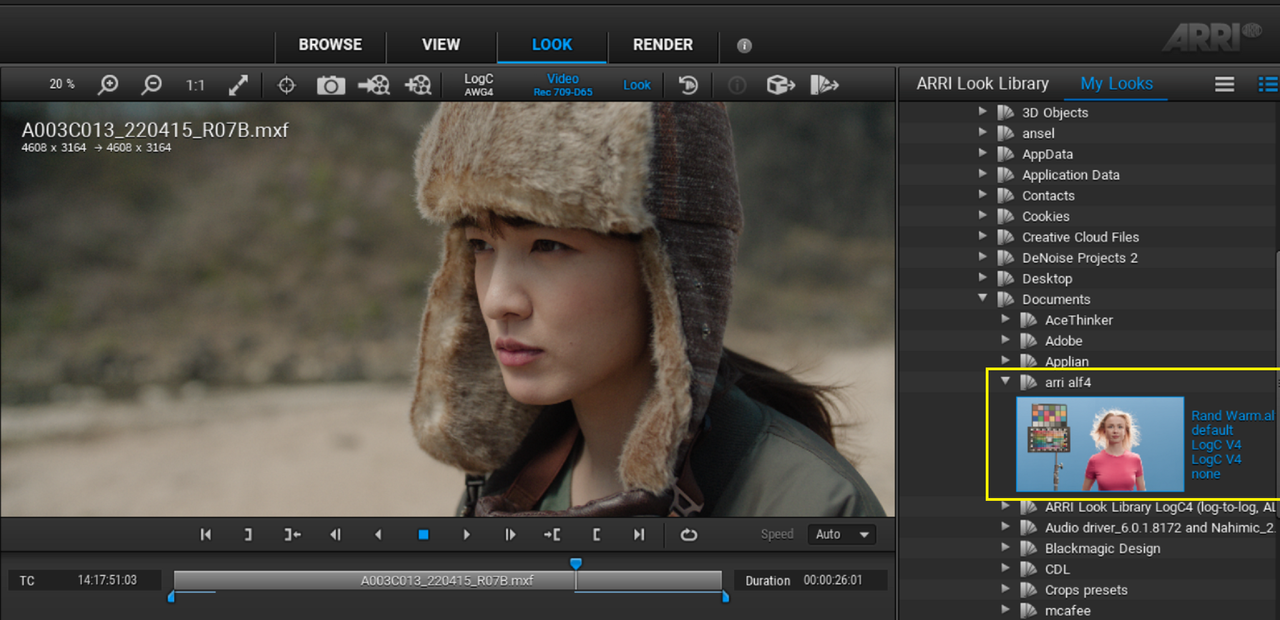Switch to the BROWSE tab
The height and width of the screenshot is (620, 1280).
click(330, 45)
